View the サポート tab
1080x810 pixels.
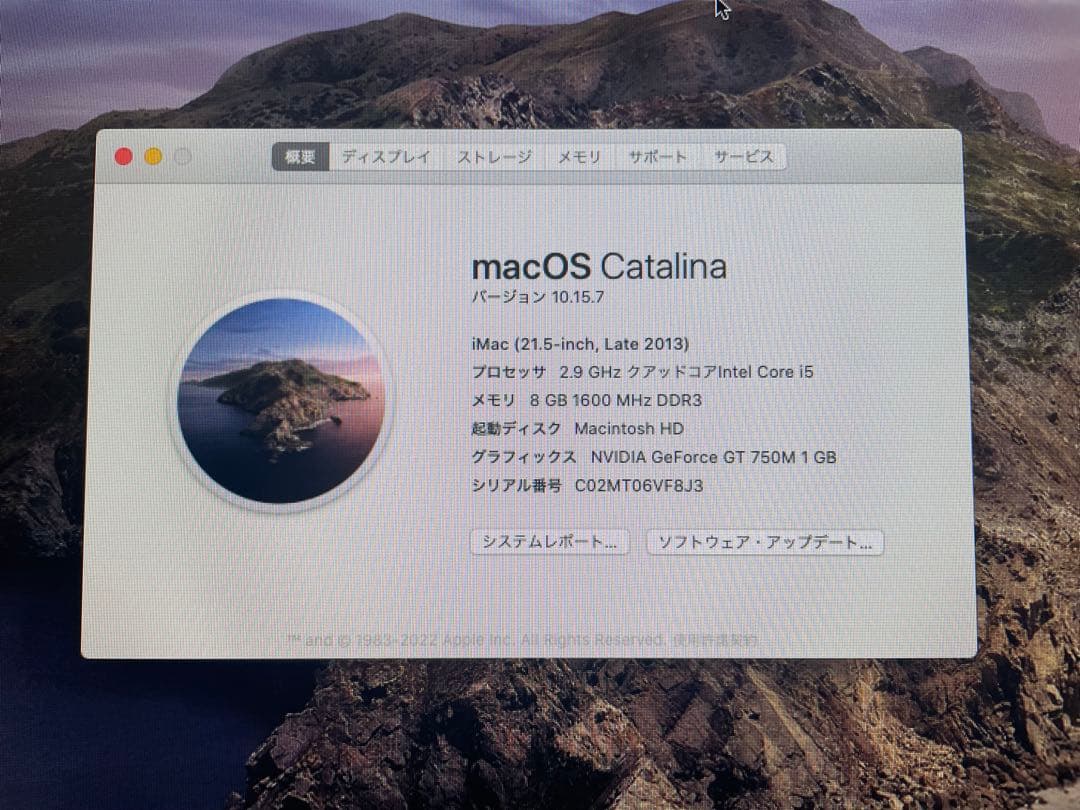[x=657, y=157]
